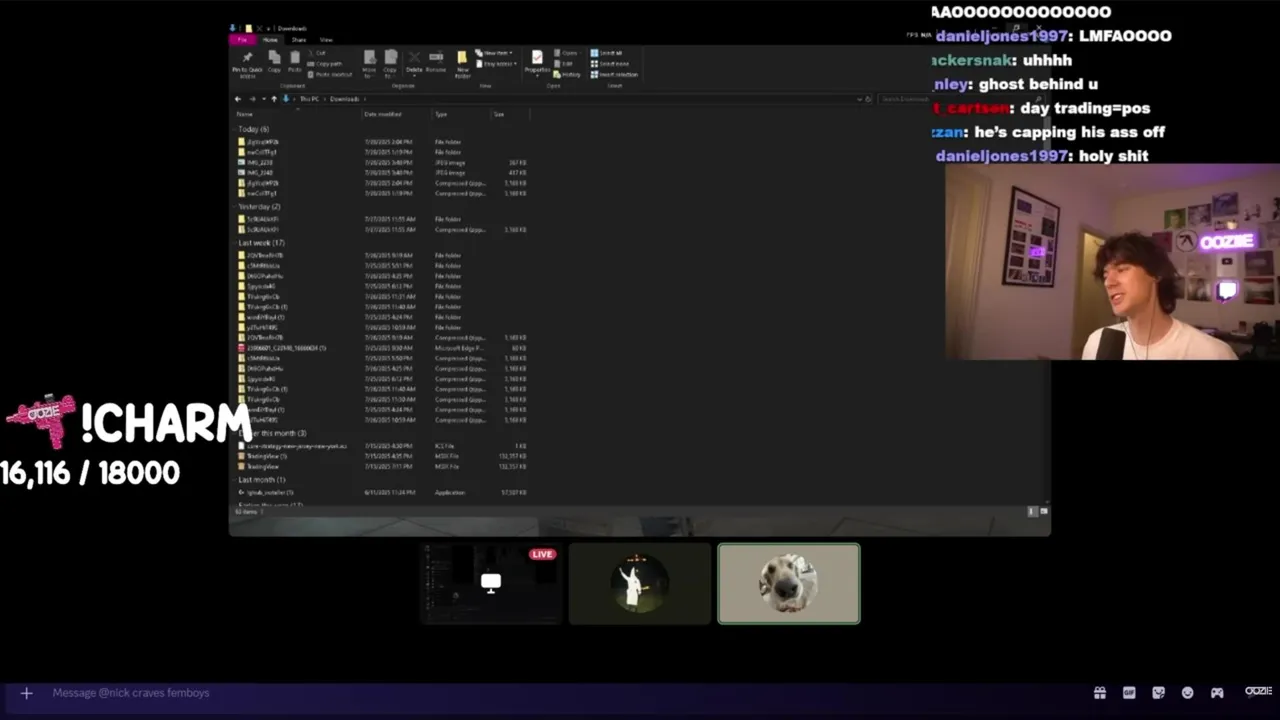Screen dimensions: 1280x720
Task: Open the New item dropdown
Action: pyautogui.click(x=493, y=53)
